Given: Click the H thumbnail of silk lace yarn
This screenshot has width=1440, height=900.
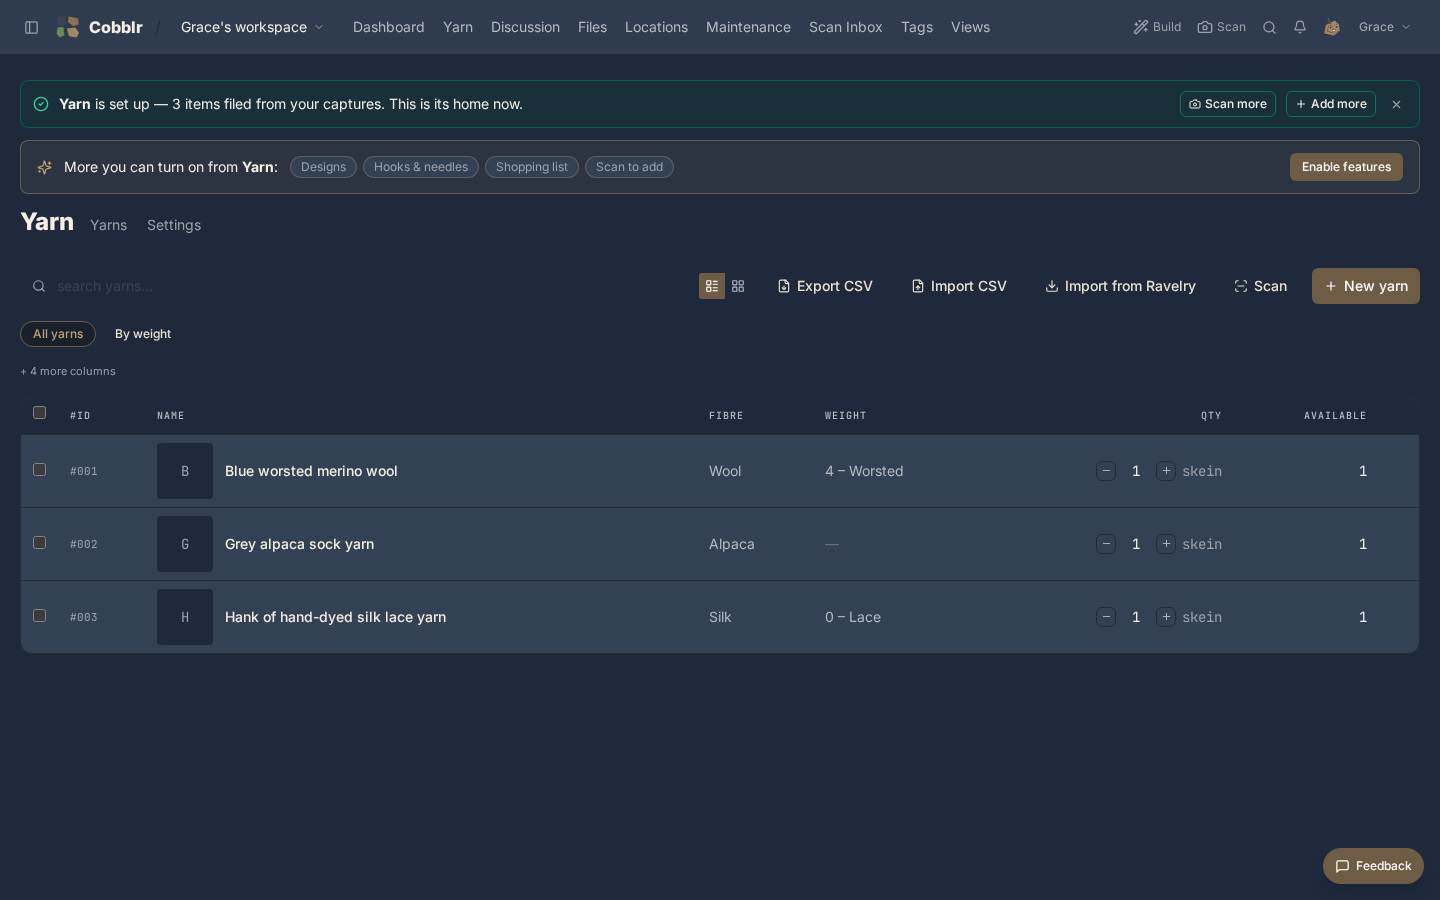Looking at the screenshot, I should pos(185,617).
